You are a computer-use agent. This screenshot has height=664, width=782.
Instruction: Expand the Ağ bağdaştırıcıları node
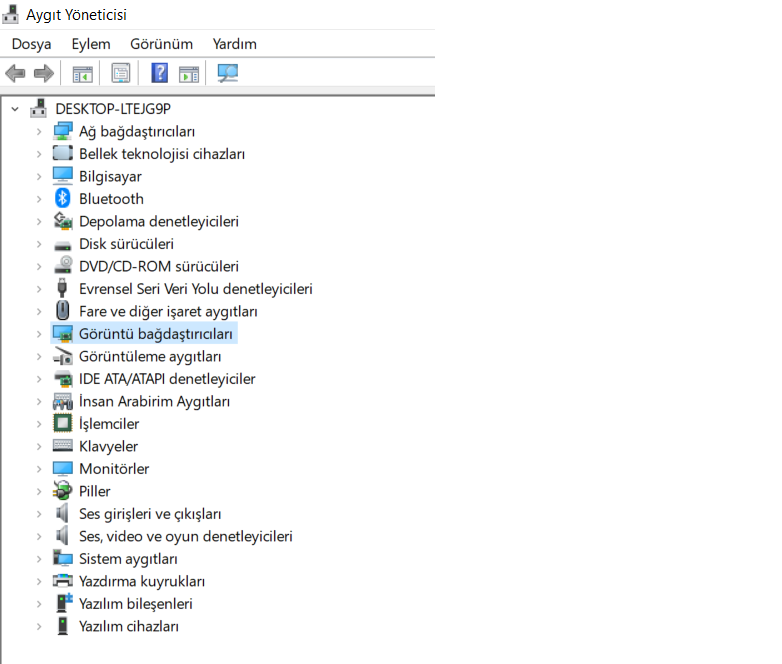[x=39, y=132]
